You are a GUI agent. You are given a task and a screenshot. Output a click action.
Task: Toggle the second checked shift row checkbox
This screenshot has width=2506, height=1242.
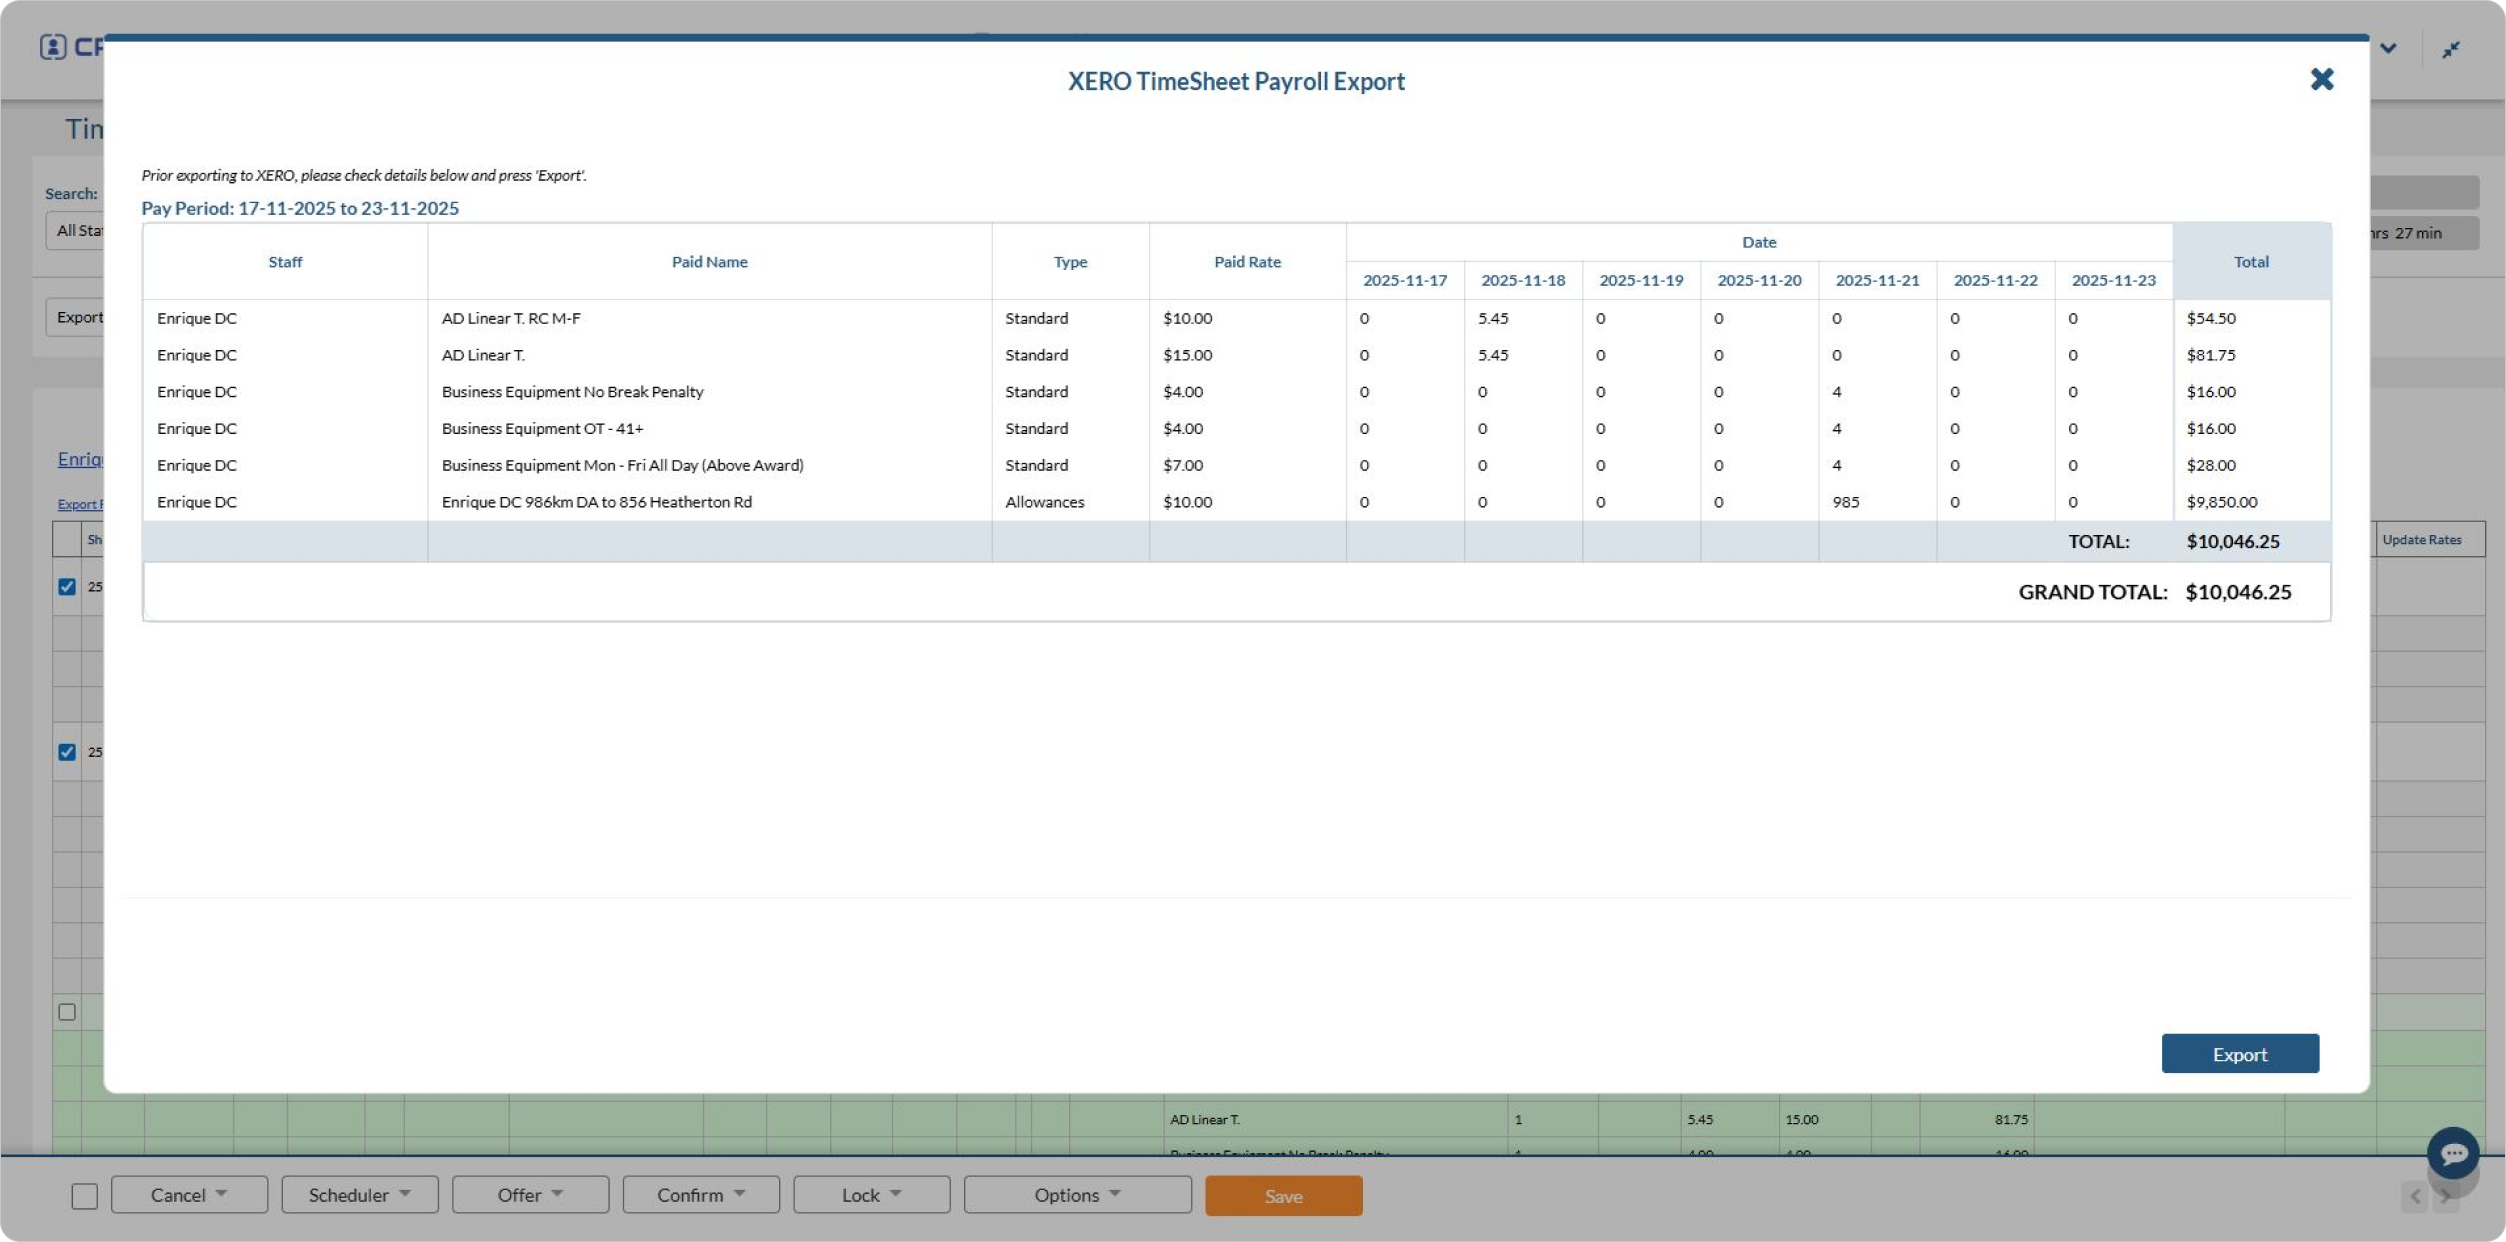[x=67, y=752]
